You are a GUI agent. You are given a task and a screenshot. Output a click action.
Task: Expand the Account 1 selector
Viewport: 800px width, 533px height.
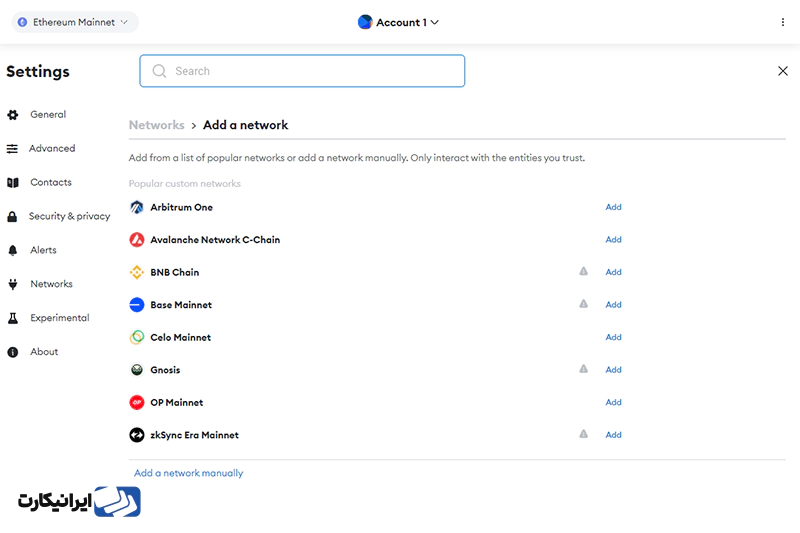[398, 22]
